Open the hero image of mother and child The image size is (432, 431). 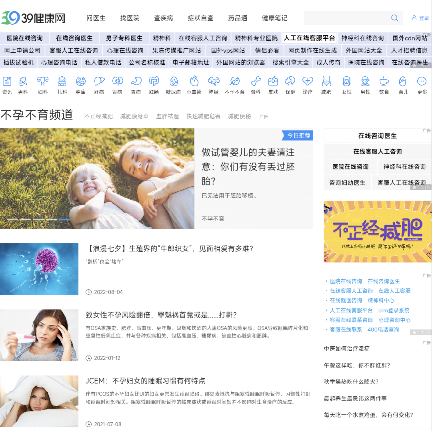(x=97, y=178)
